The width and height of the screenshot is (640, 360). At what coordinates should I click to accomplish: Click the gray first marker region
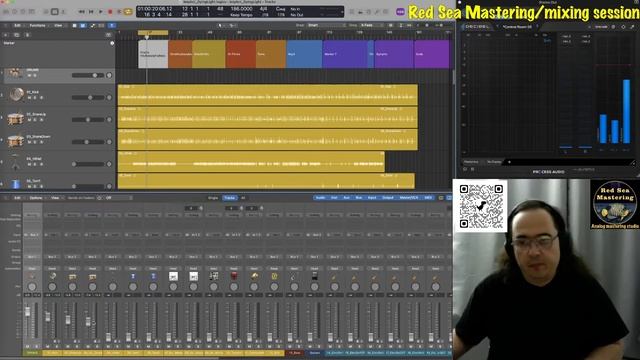[153, 54]
